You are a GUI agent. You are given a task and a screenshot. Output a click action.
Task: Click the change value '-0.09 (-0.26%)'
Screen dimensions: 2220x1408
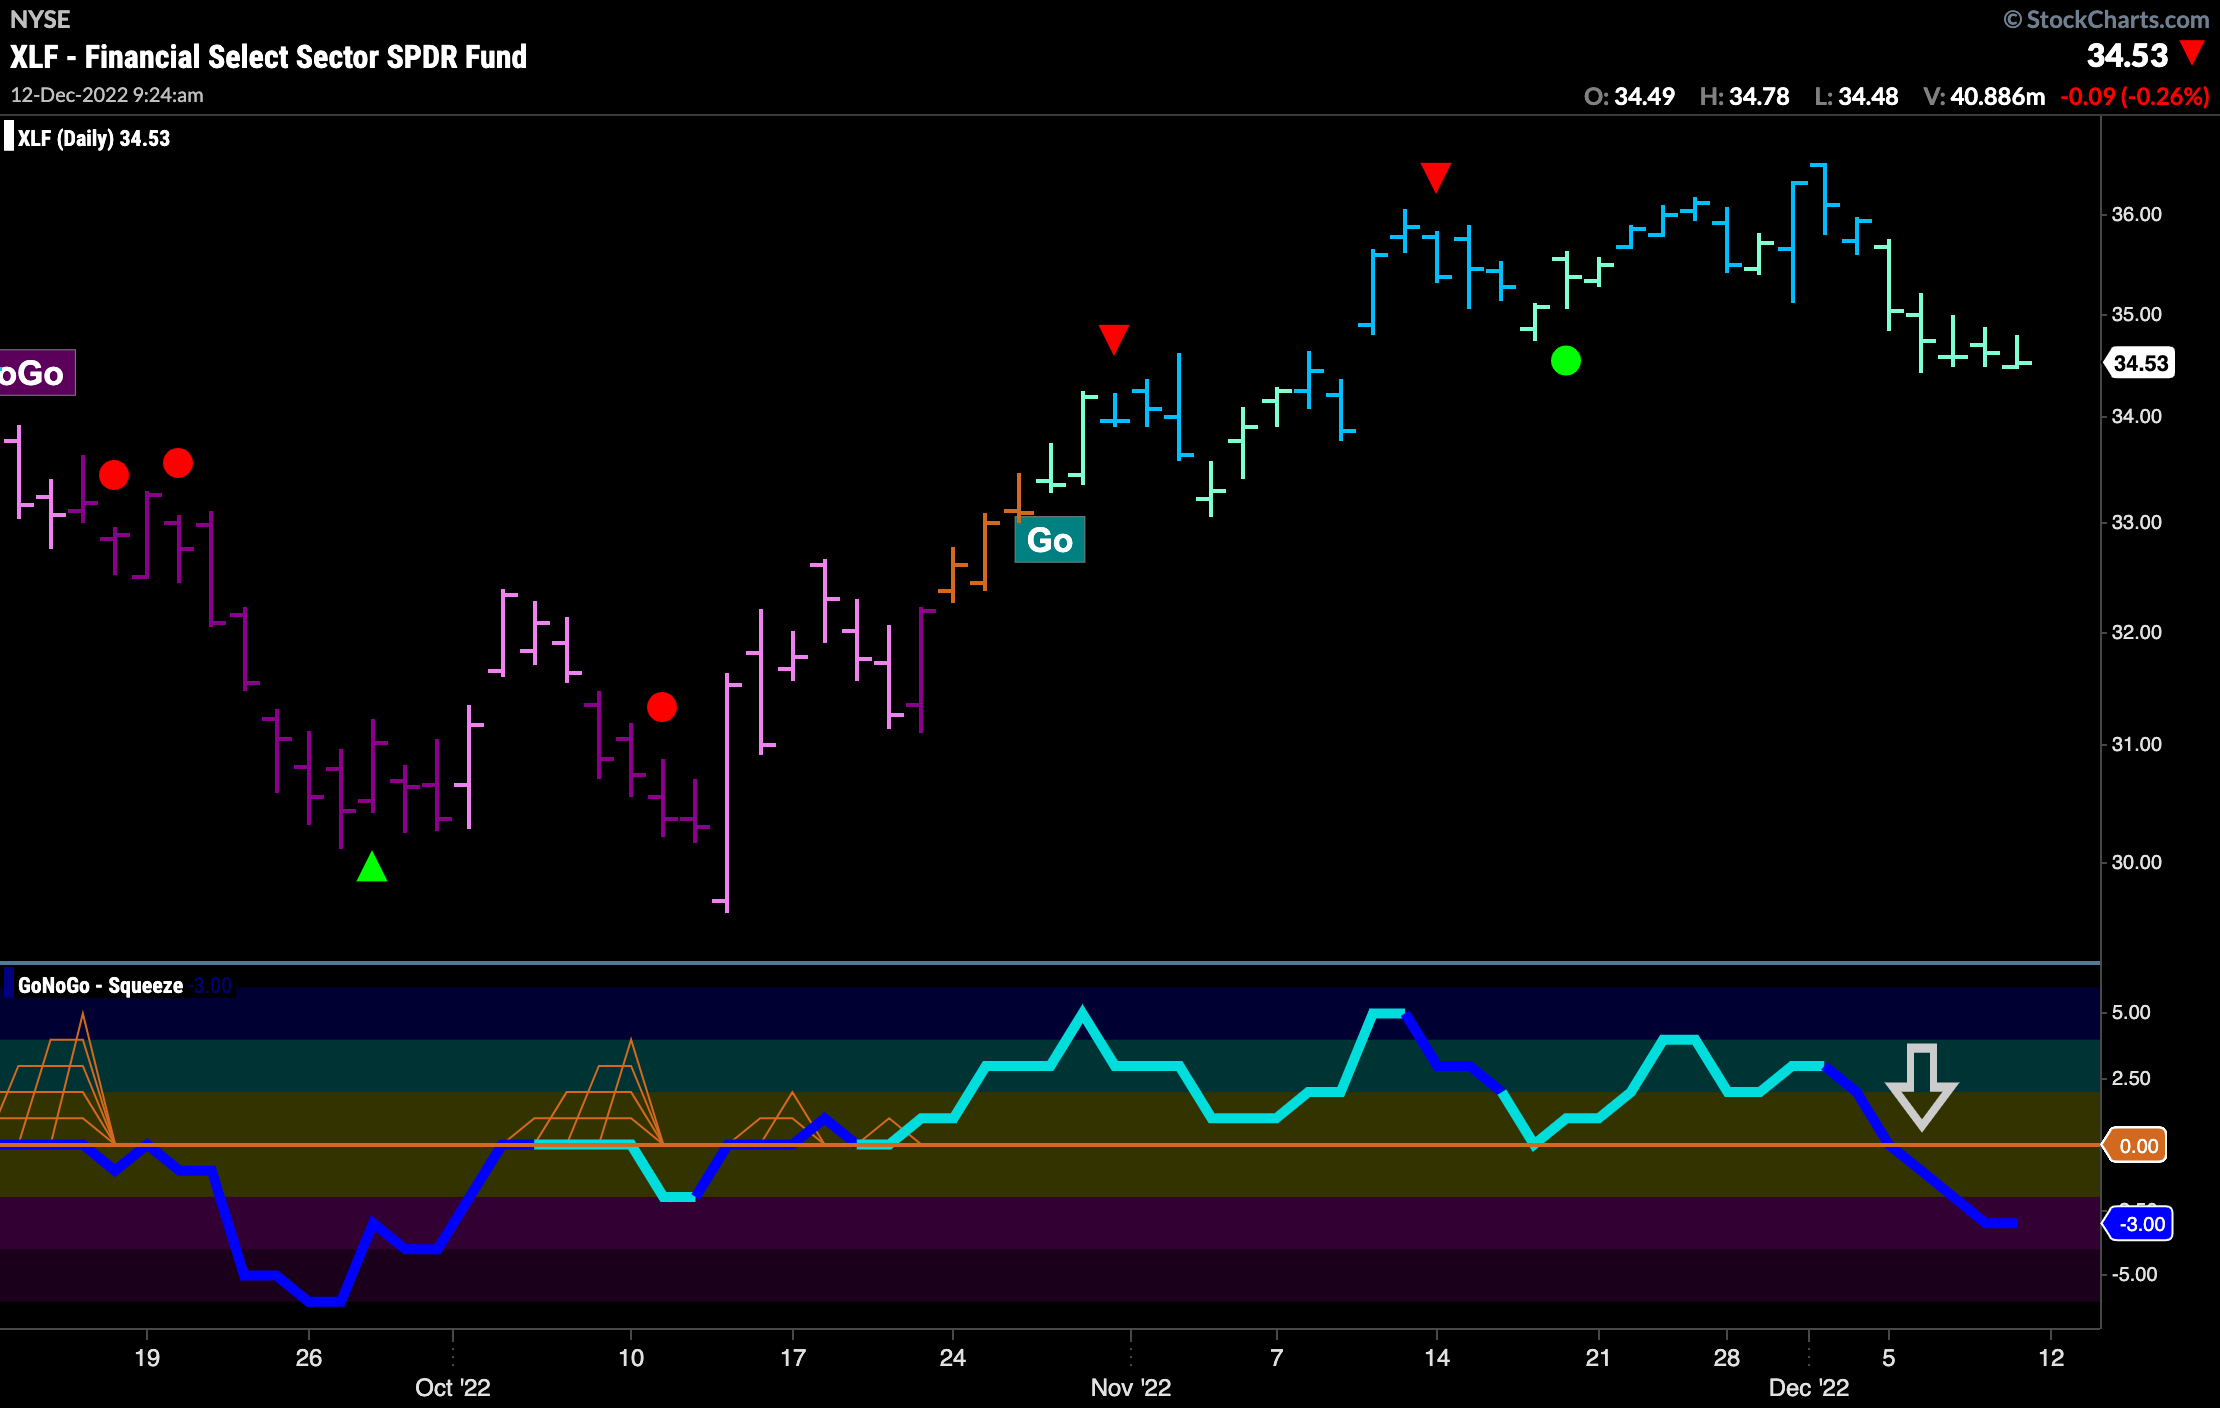[x=2135, y=96]
